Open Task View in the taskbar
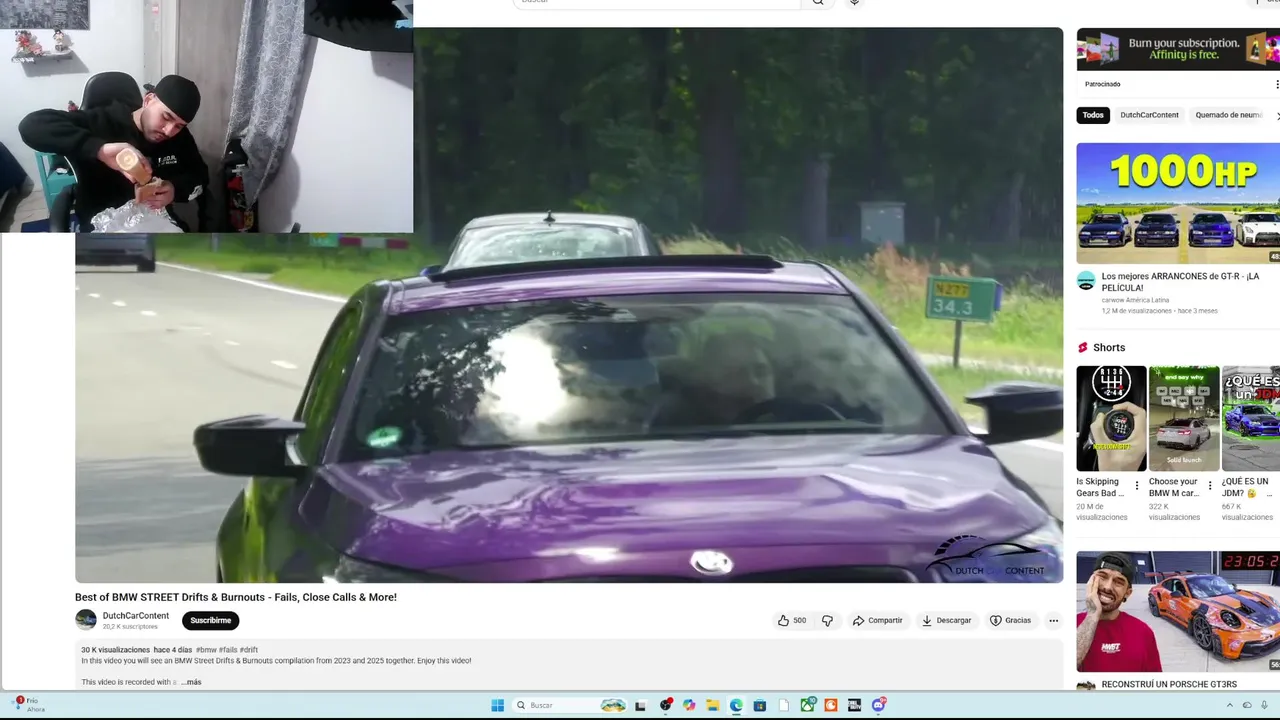This screenshot has width=1280, height=720. (x=640, y=705)
